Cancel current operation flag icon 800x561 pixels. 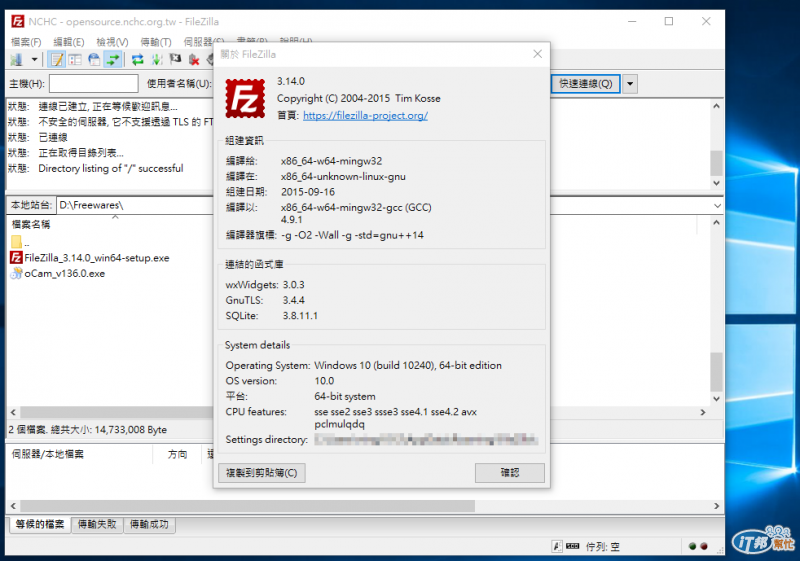coord(176,60)
